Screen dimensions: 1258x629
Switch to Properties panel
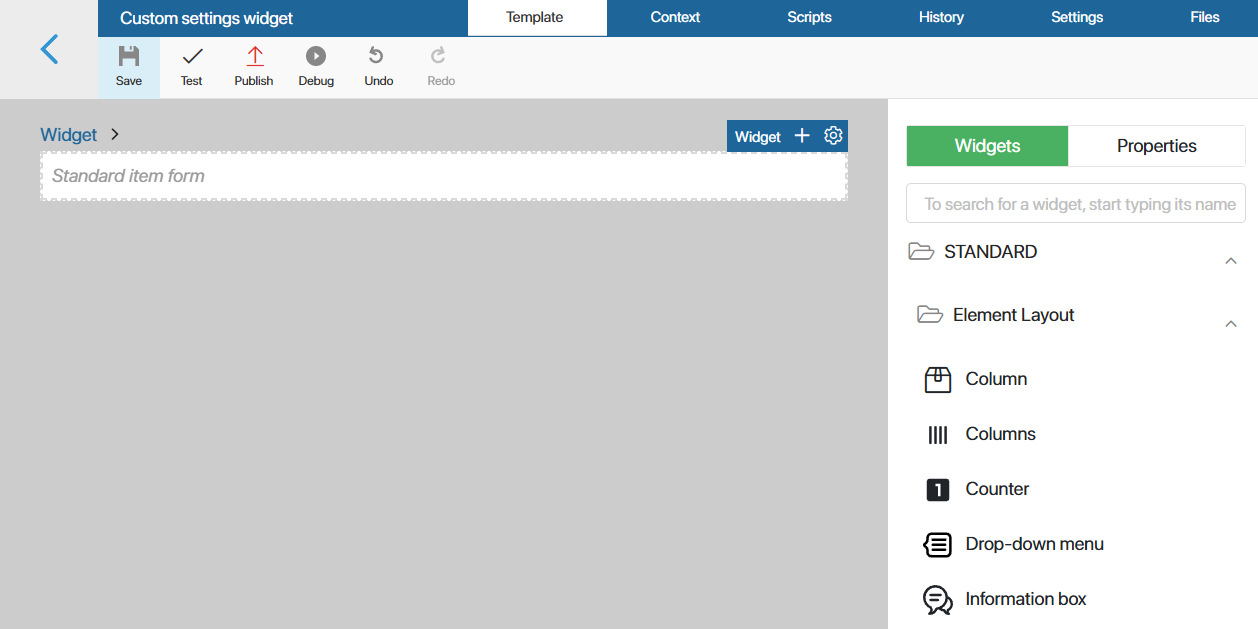tap(1157, 146)
